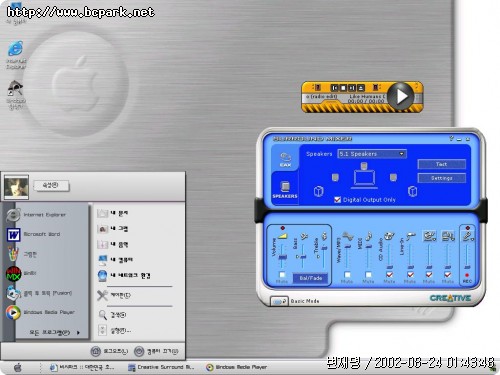Open 검색 search in the start menu
This screenshot has width=500, height=375.
[x=112, y=314]
